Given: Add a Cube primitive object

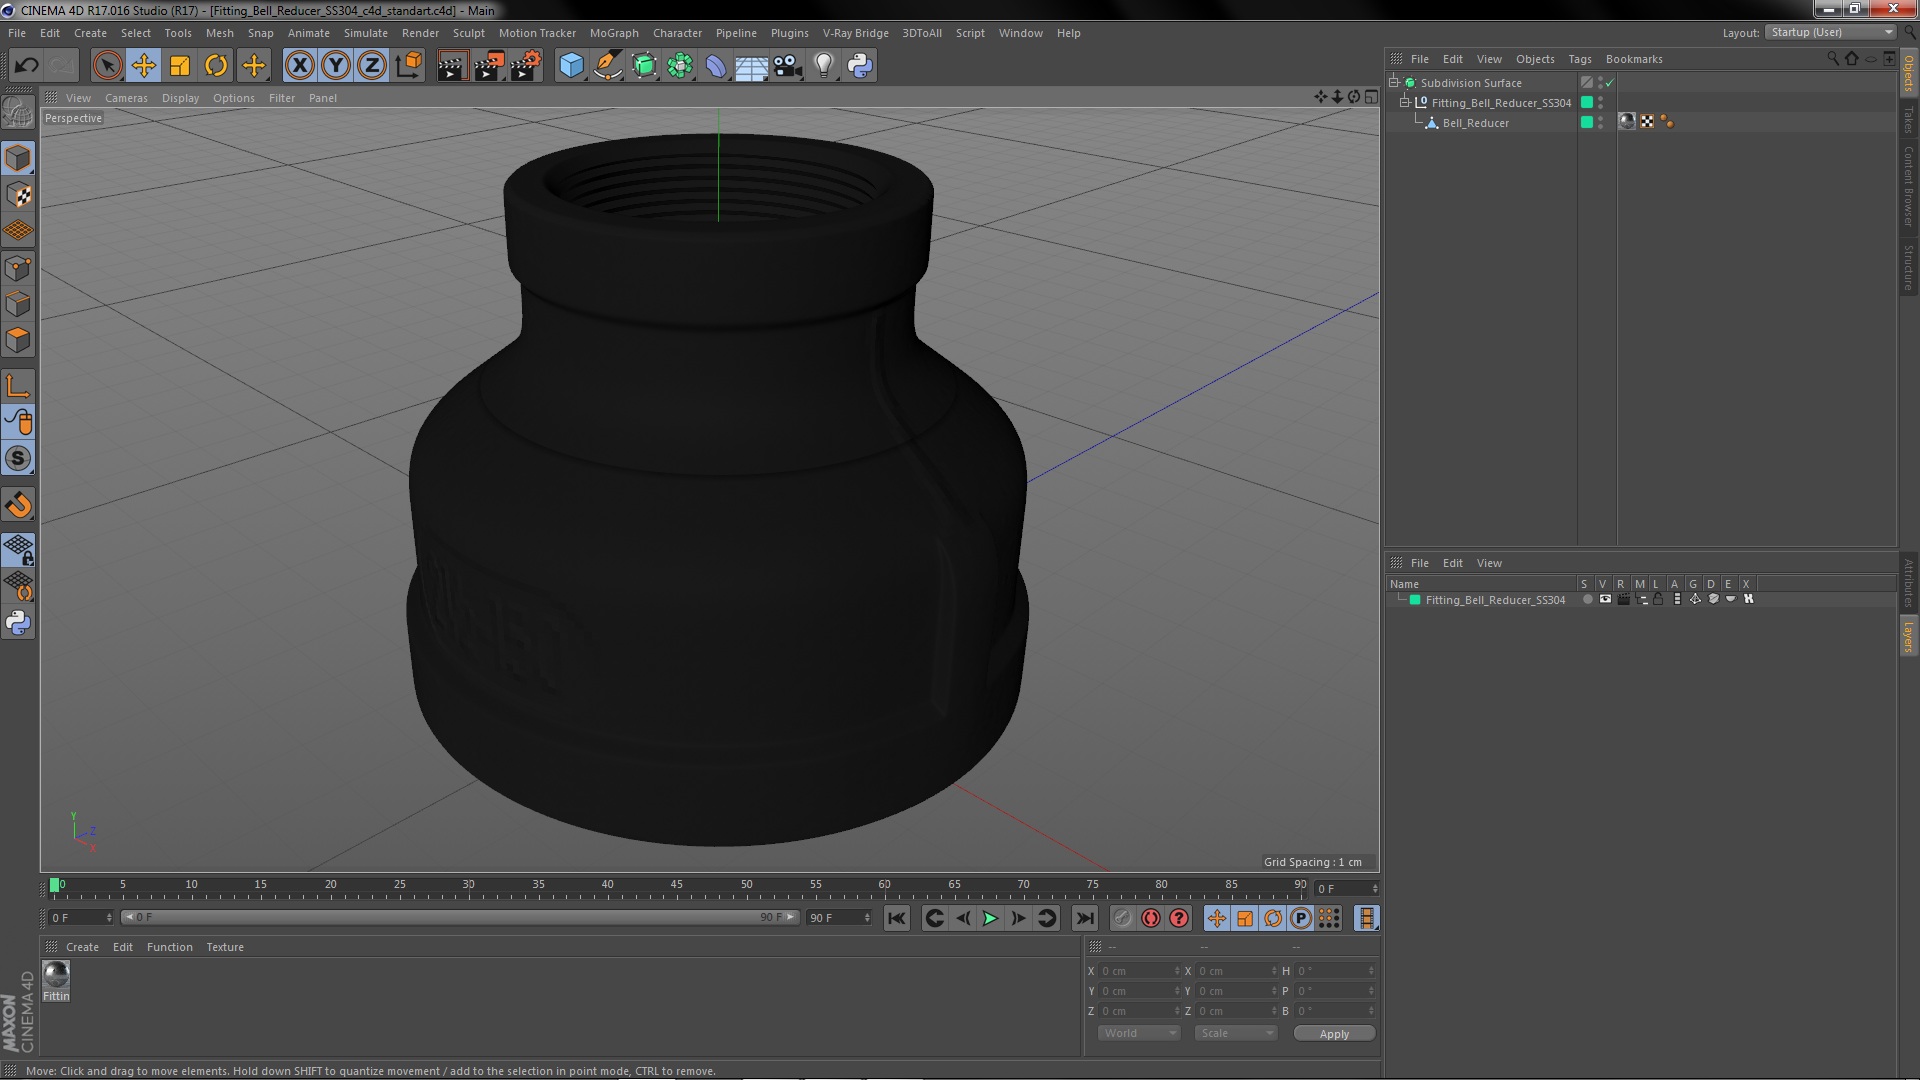Looking at the screenshot, I should coord(571,66).
